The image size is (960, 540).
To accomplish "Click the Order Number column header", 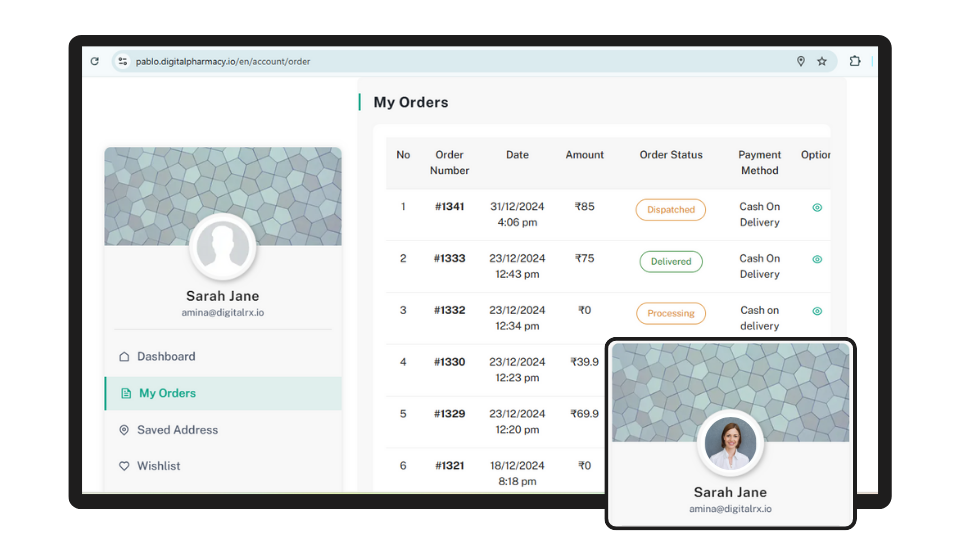I will 449,163.
